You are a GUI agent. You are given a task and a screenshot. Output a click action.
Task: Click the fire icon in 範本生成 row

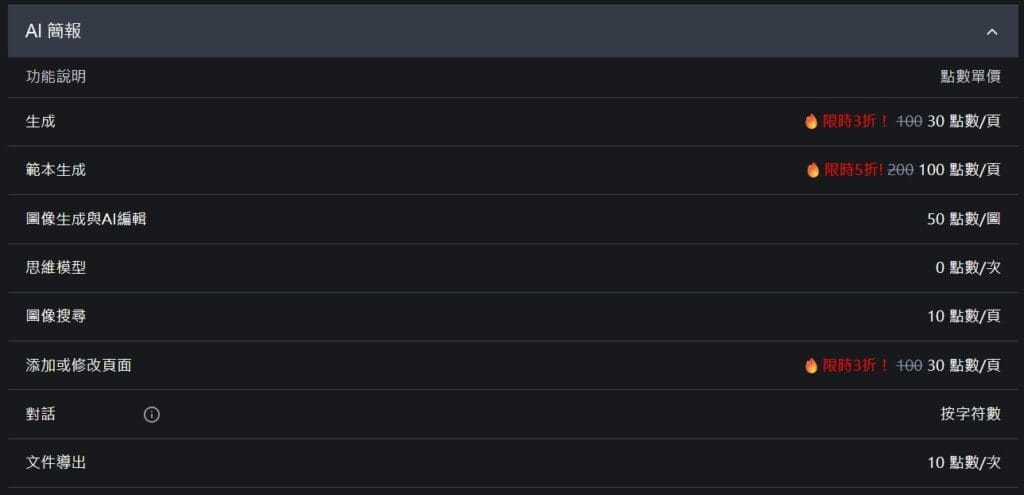pyautogui.click(x=813, y=170)
